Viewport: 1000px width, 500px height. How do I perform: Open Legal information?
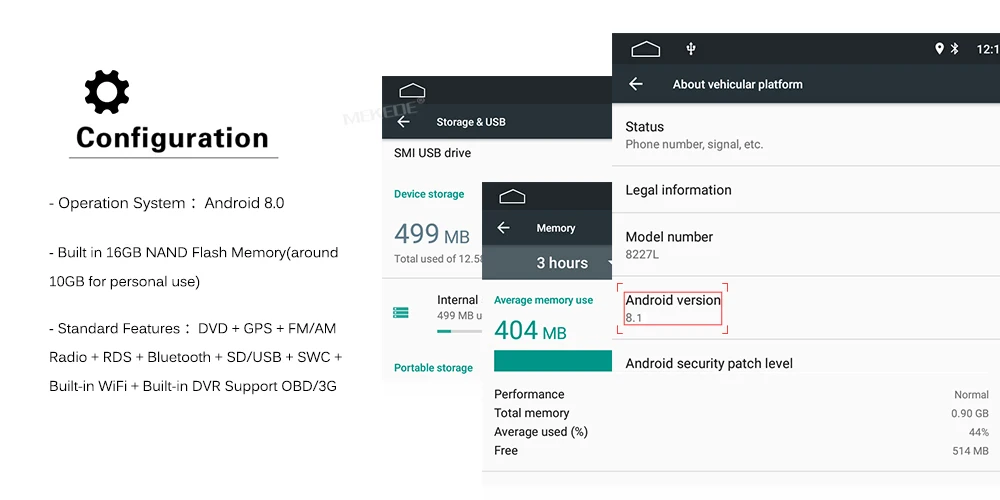(806, 190)
